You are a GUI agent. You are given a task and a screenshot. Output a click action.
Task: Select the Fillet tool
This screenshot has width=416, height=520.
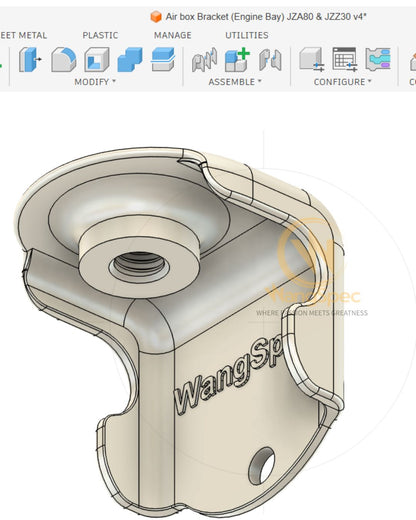point(63,60)
